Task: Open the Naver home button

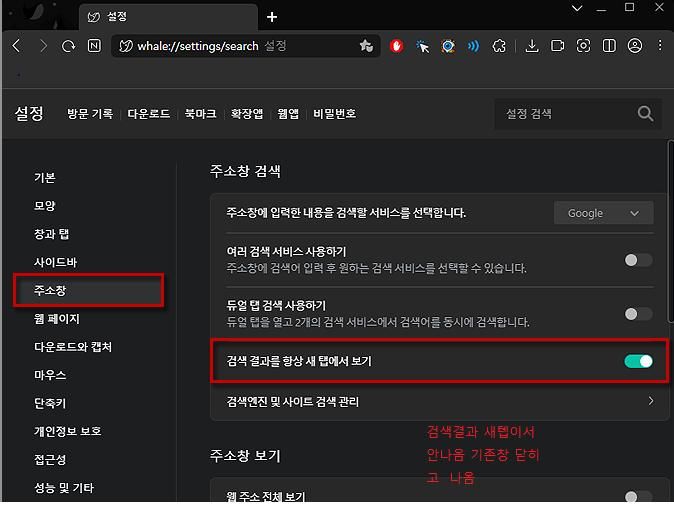Action: [x=94, y=46]
